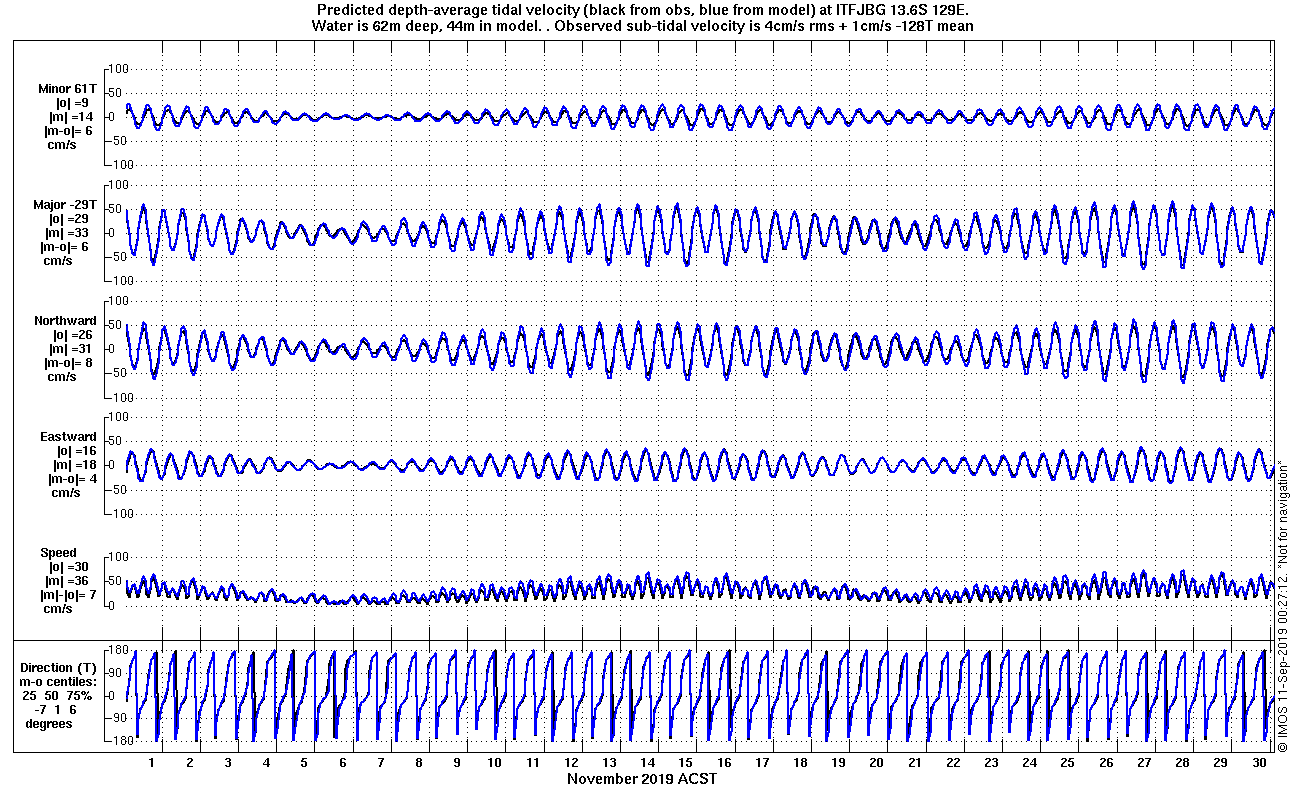1300x800 pixels.
Task: Click the "|m-o|= 8" value in the Northward panel
Action: 70,363
